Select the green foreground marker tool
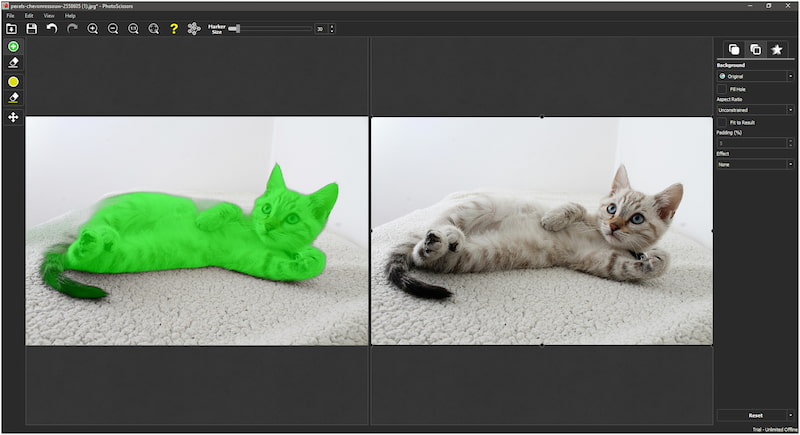 pos(13,47)
